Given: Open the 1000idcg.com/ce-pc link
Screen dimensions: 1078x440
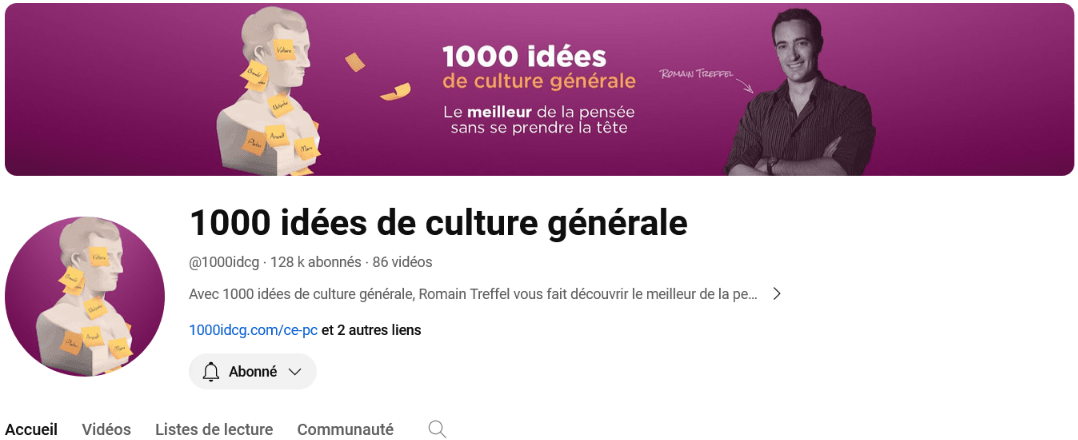Looking at the screenshot, I should point(253,330).
